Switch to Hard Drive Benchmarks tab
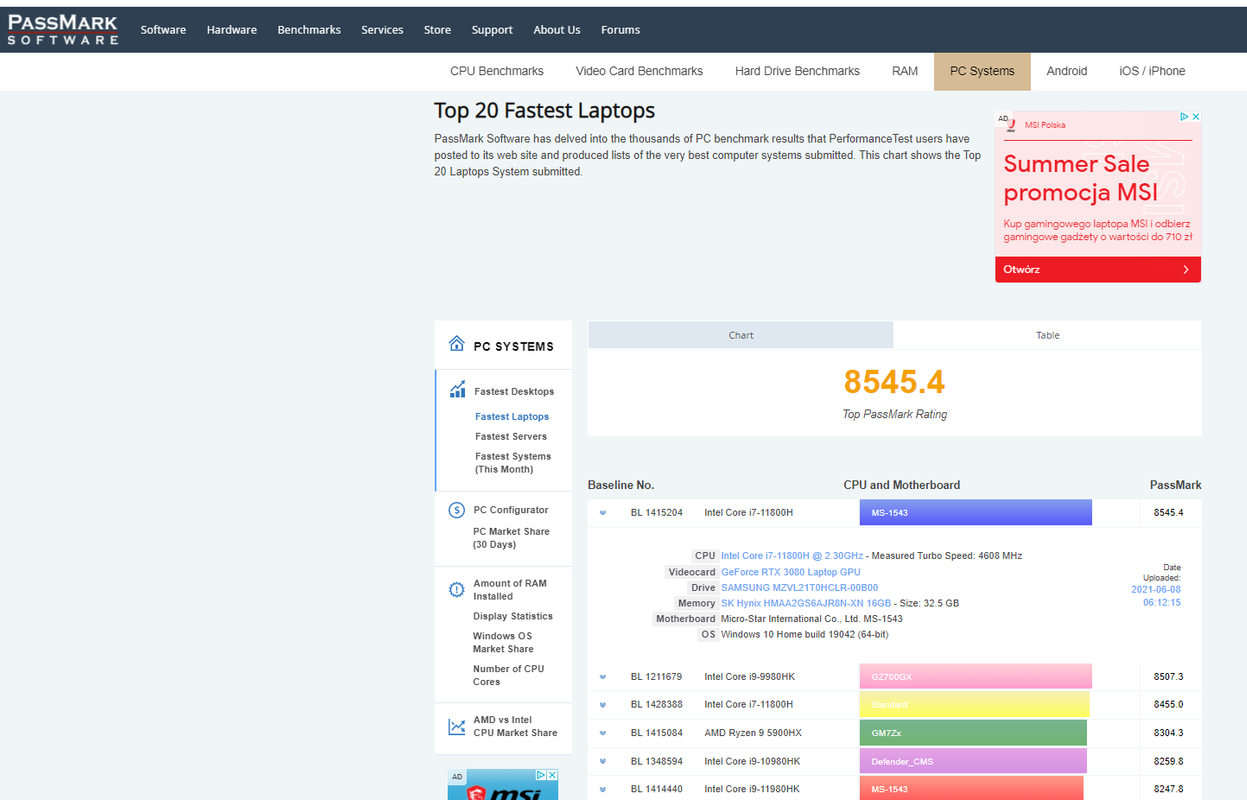This screenshot has width=1247, height=800. click(797, 71)
